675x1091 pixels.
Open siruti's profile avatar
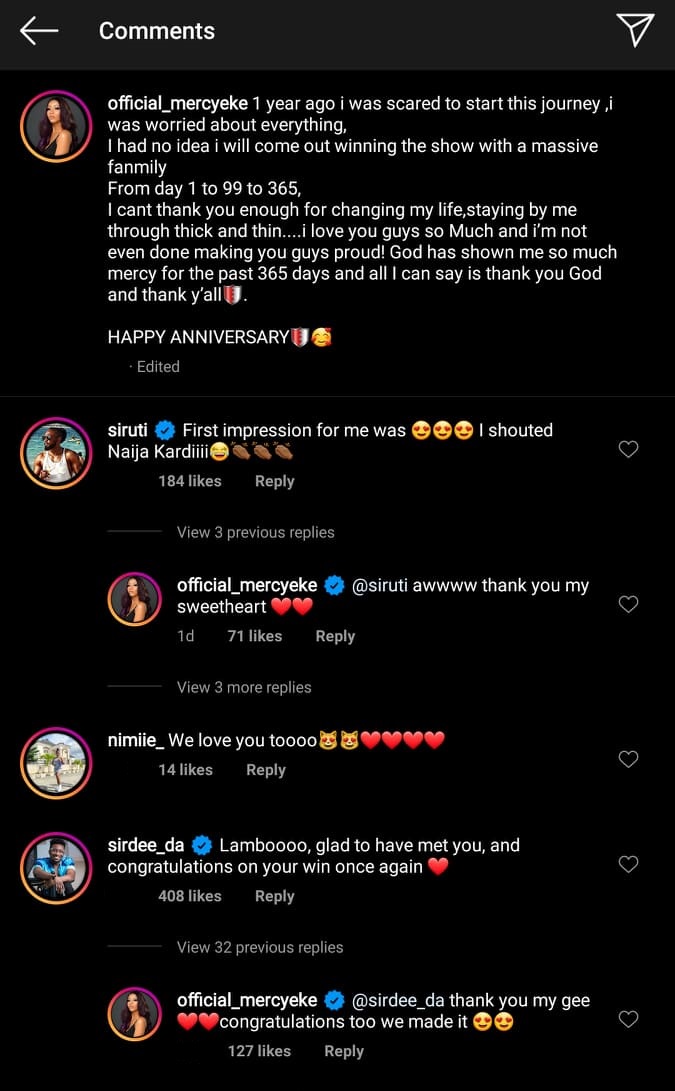(56, 451)
